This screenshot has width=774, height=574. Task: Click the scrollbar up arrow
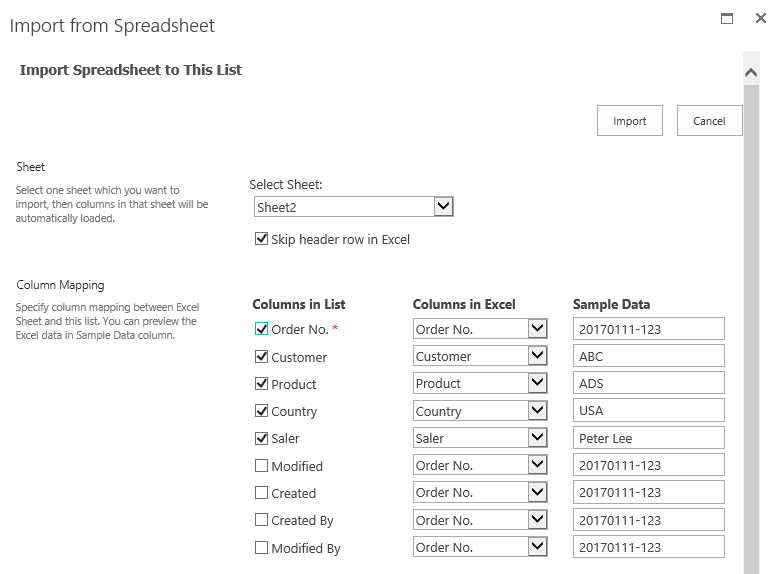coord(751,72)
